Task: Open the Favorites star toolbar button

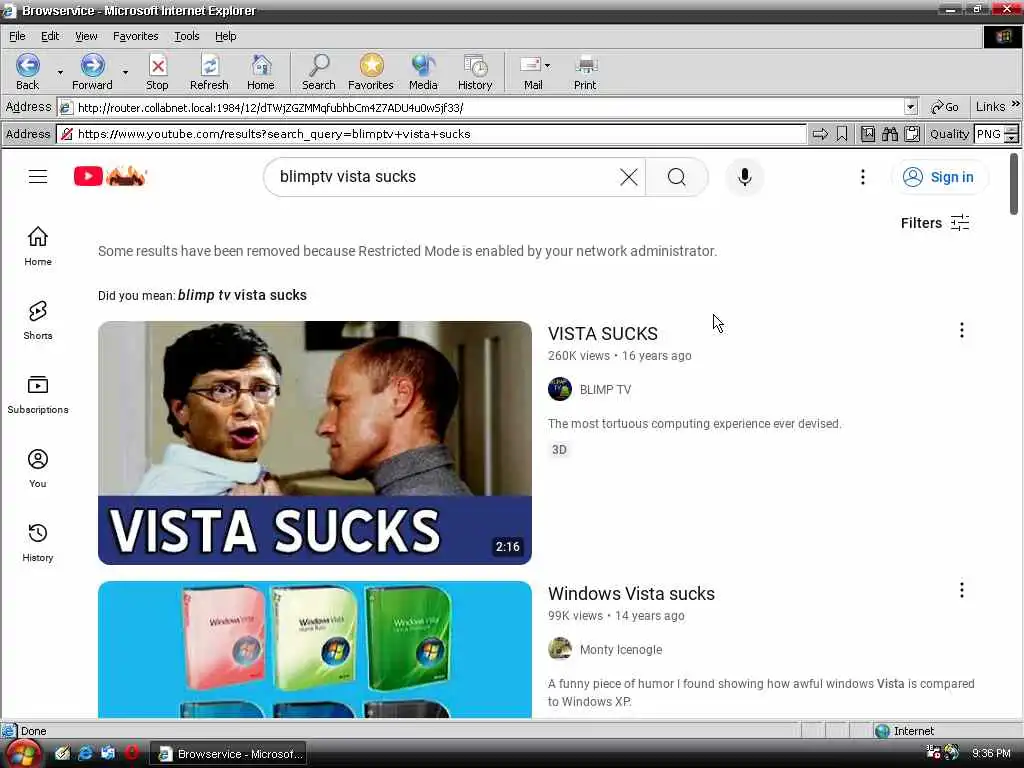Action: 370,72
